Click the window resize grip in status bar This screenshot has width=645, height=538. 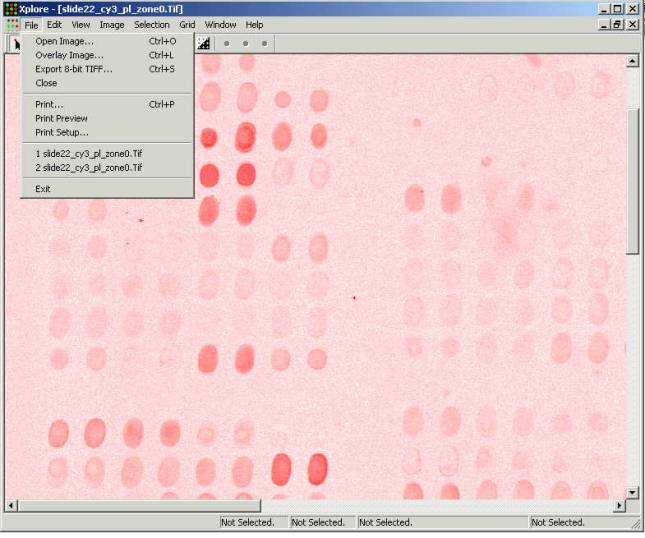click(636, 523)
